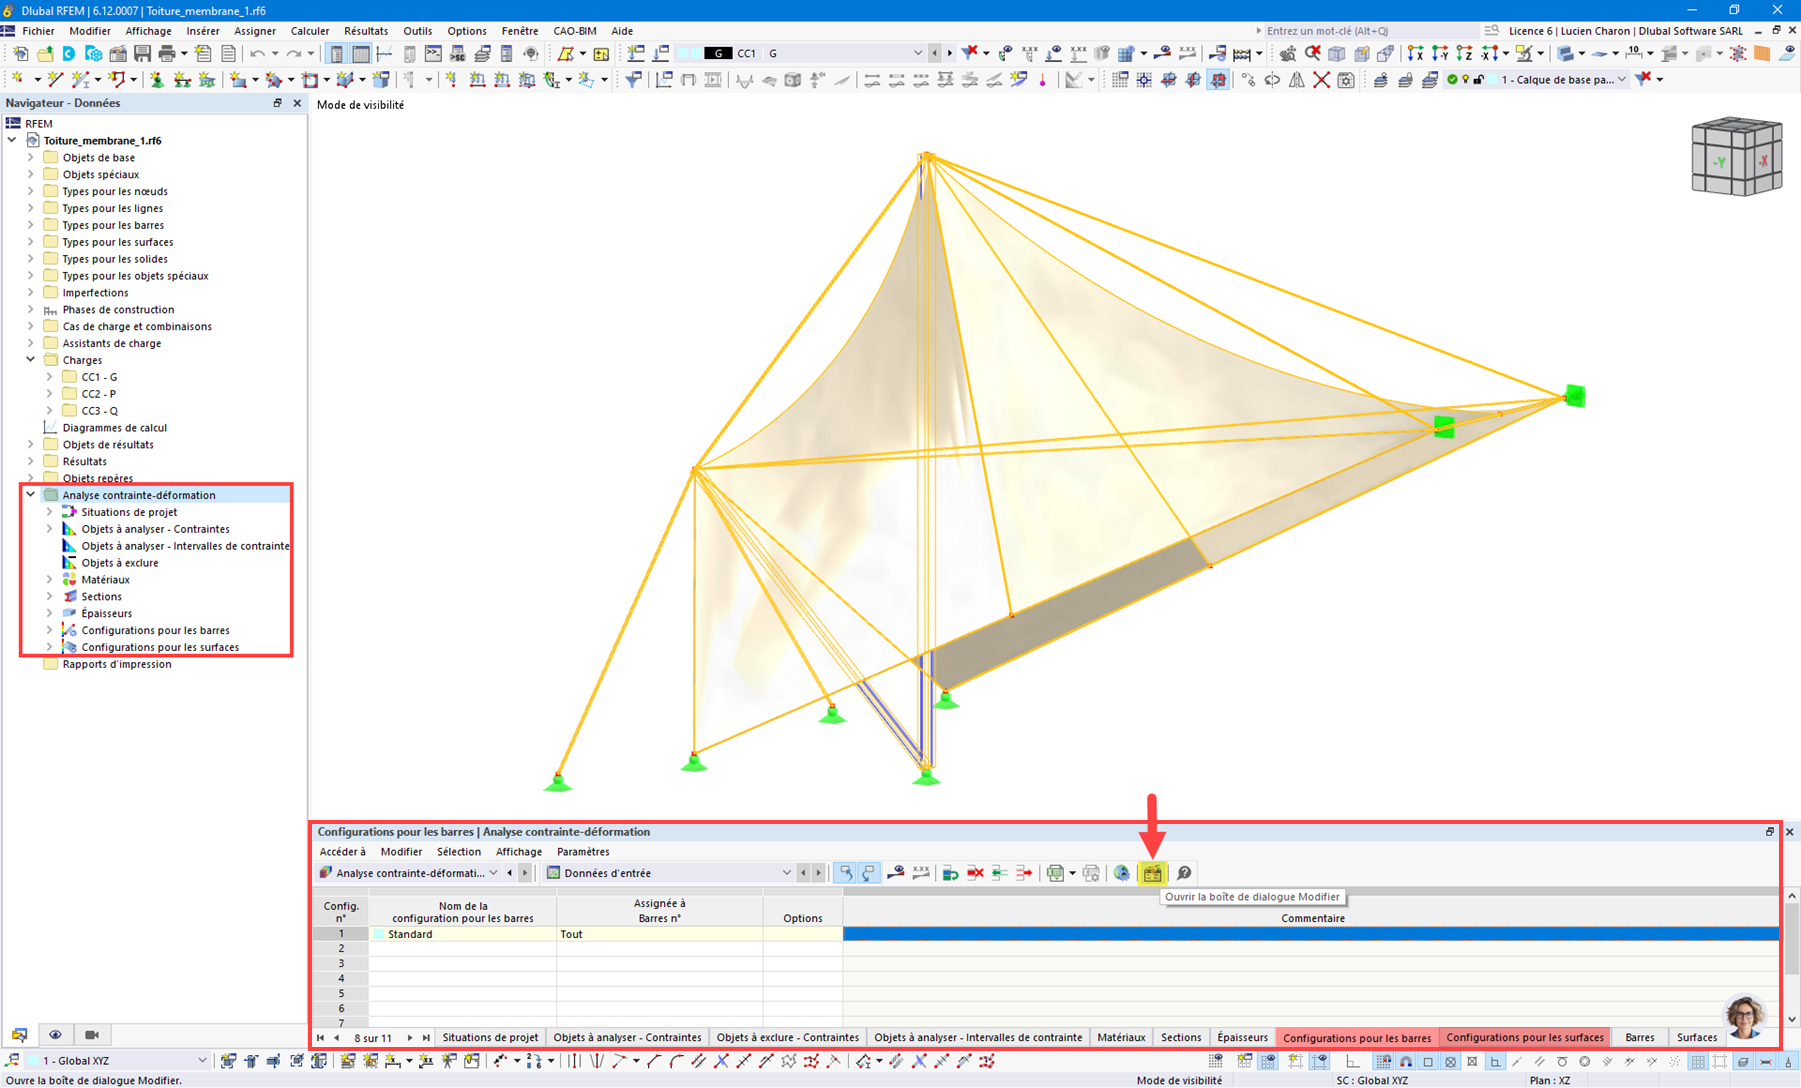Create a new model with the toolbar icon
1801x1088 pixels.
tap(20, 53)
